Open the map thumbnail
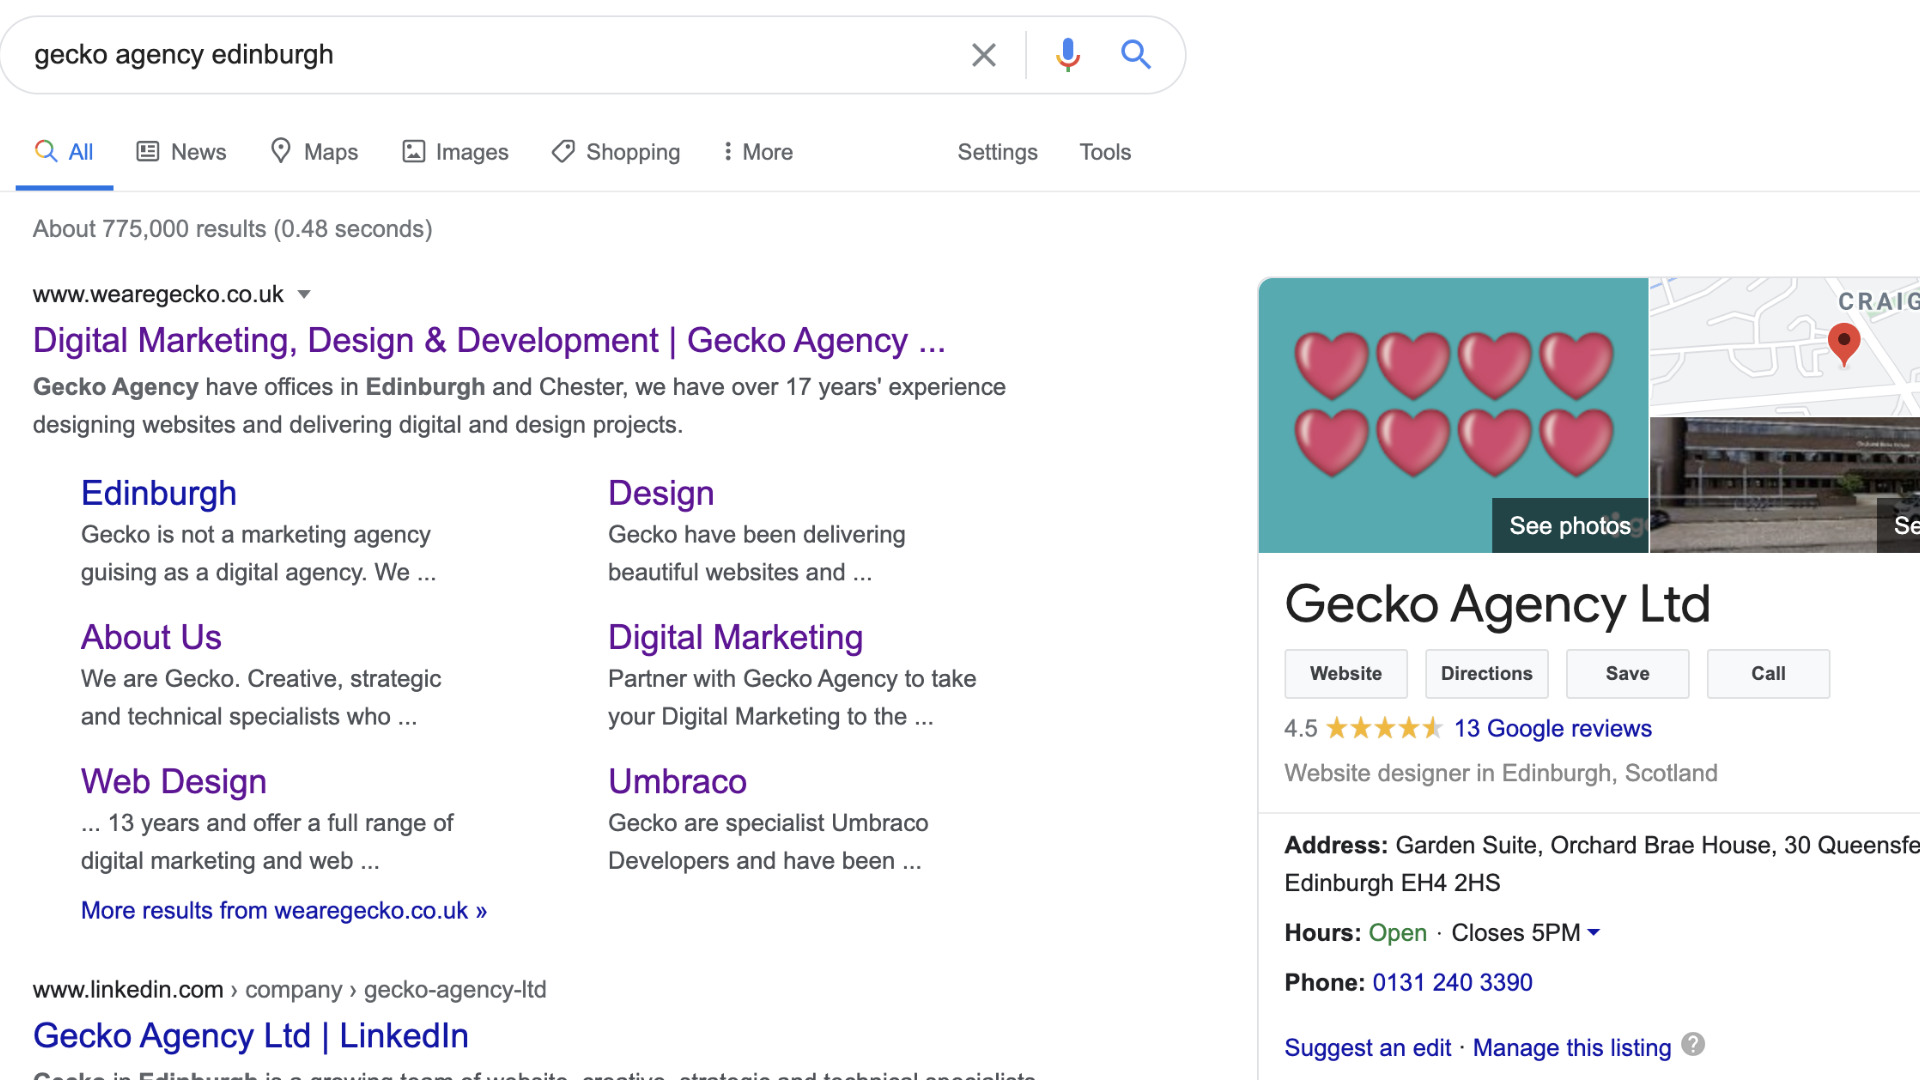 pyautogui.click(x=1785, y=346)
